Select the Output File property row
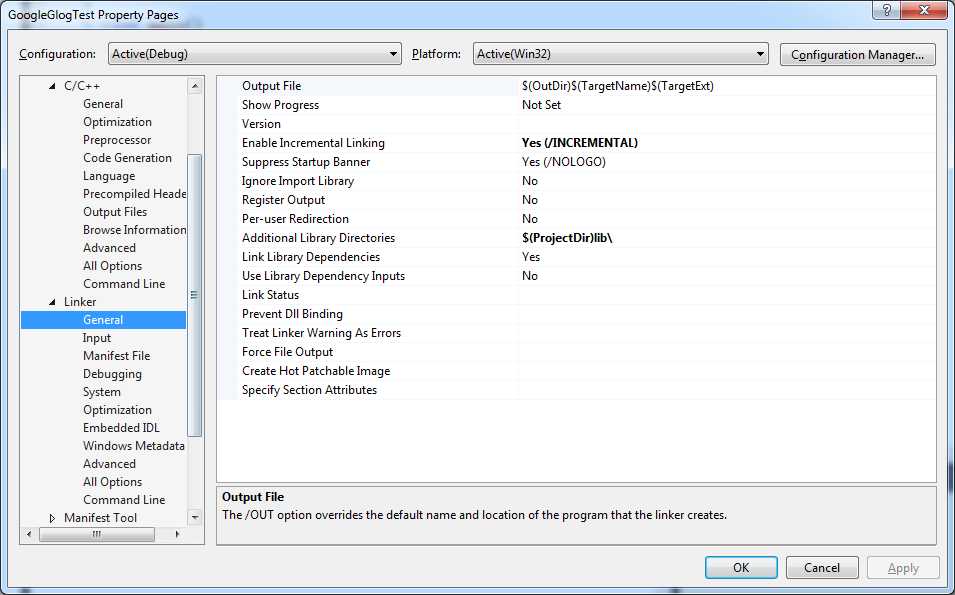This screenshot has height=595, width=955. pyautogui.click(x=576, y=86)
